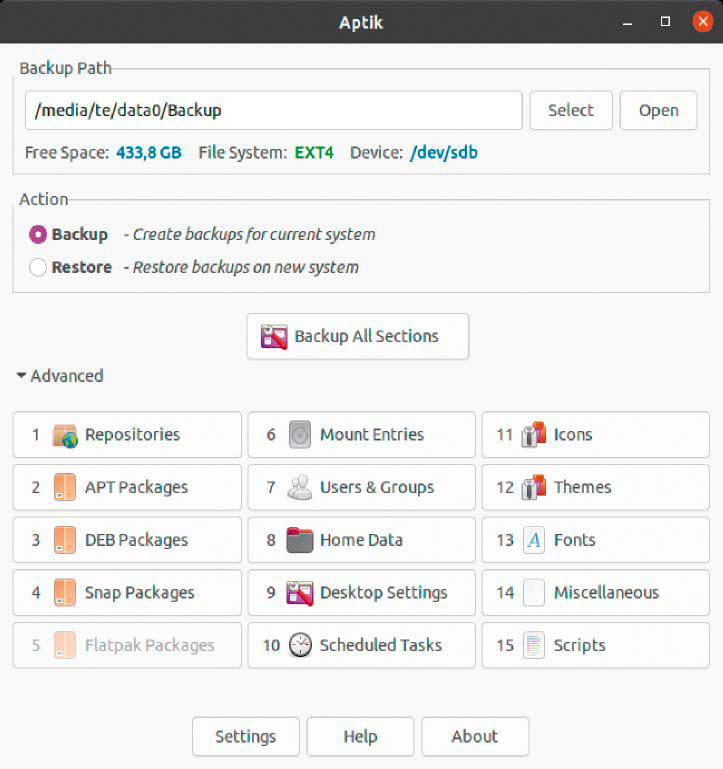Image resolution: width=723 pixels, height=769 pixels.
Task: Click the EXT4 file system value
Action: coord(314,153)
